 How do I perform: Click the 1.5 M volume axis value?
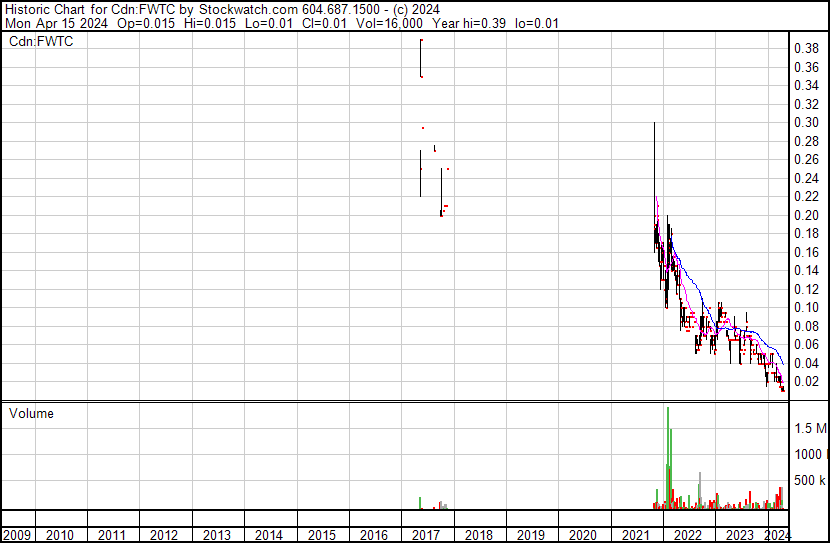[x=810, y=429]
